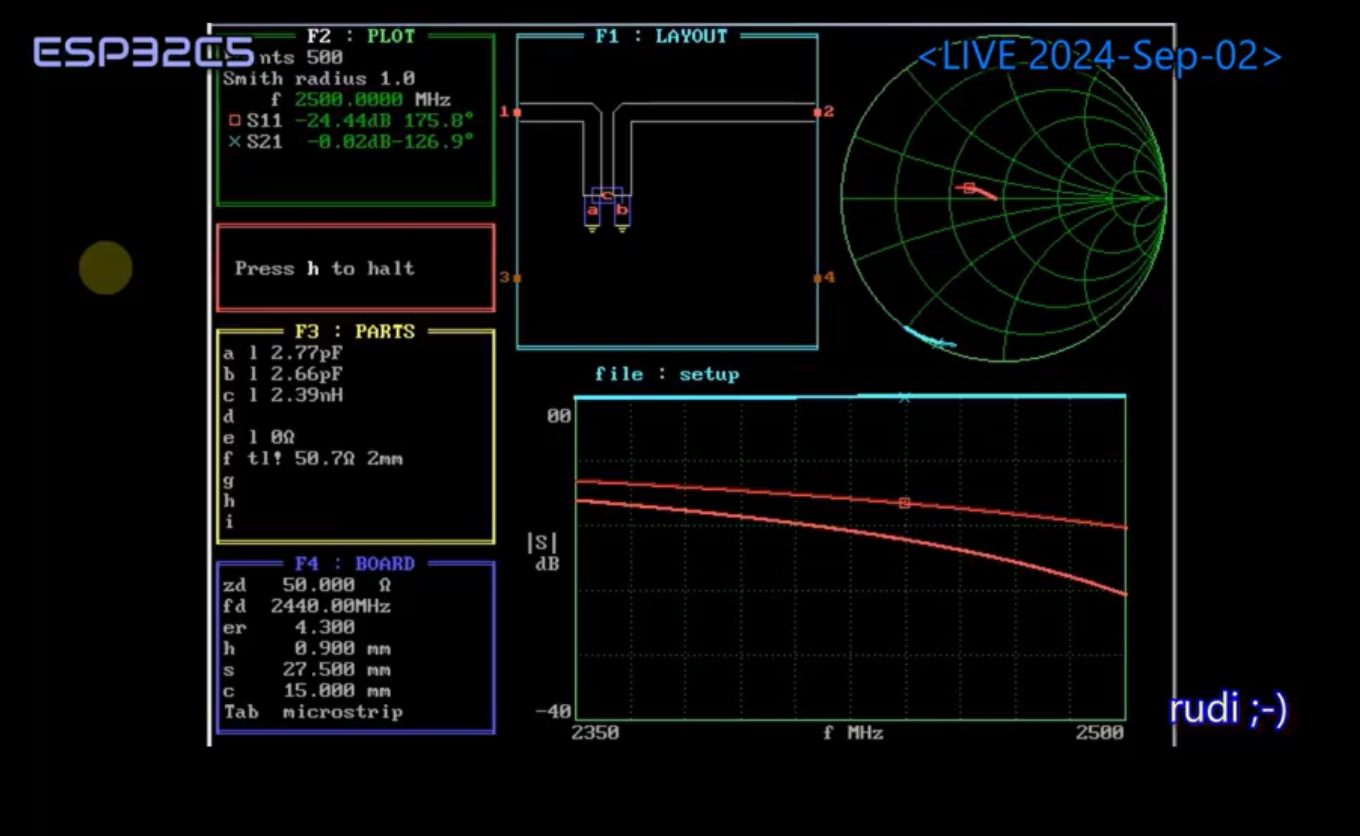Click the 'Press h to halt' message
1360x836 pixels.
point(325,268)
